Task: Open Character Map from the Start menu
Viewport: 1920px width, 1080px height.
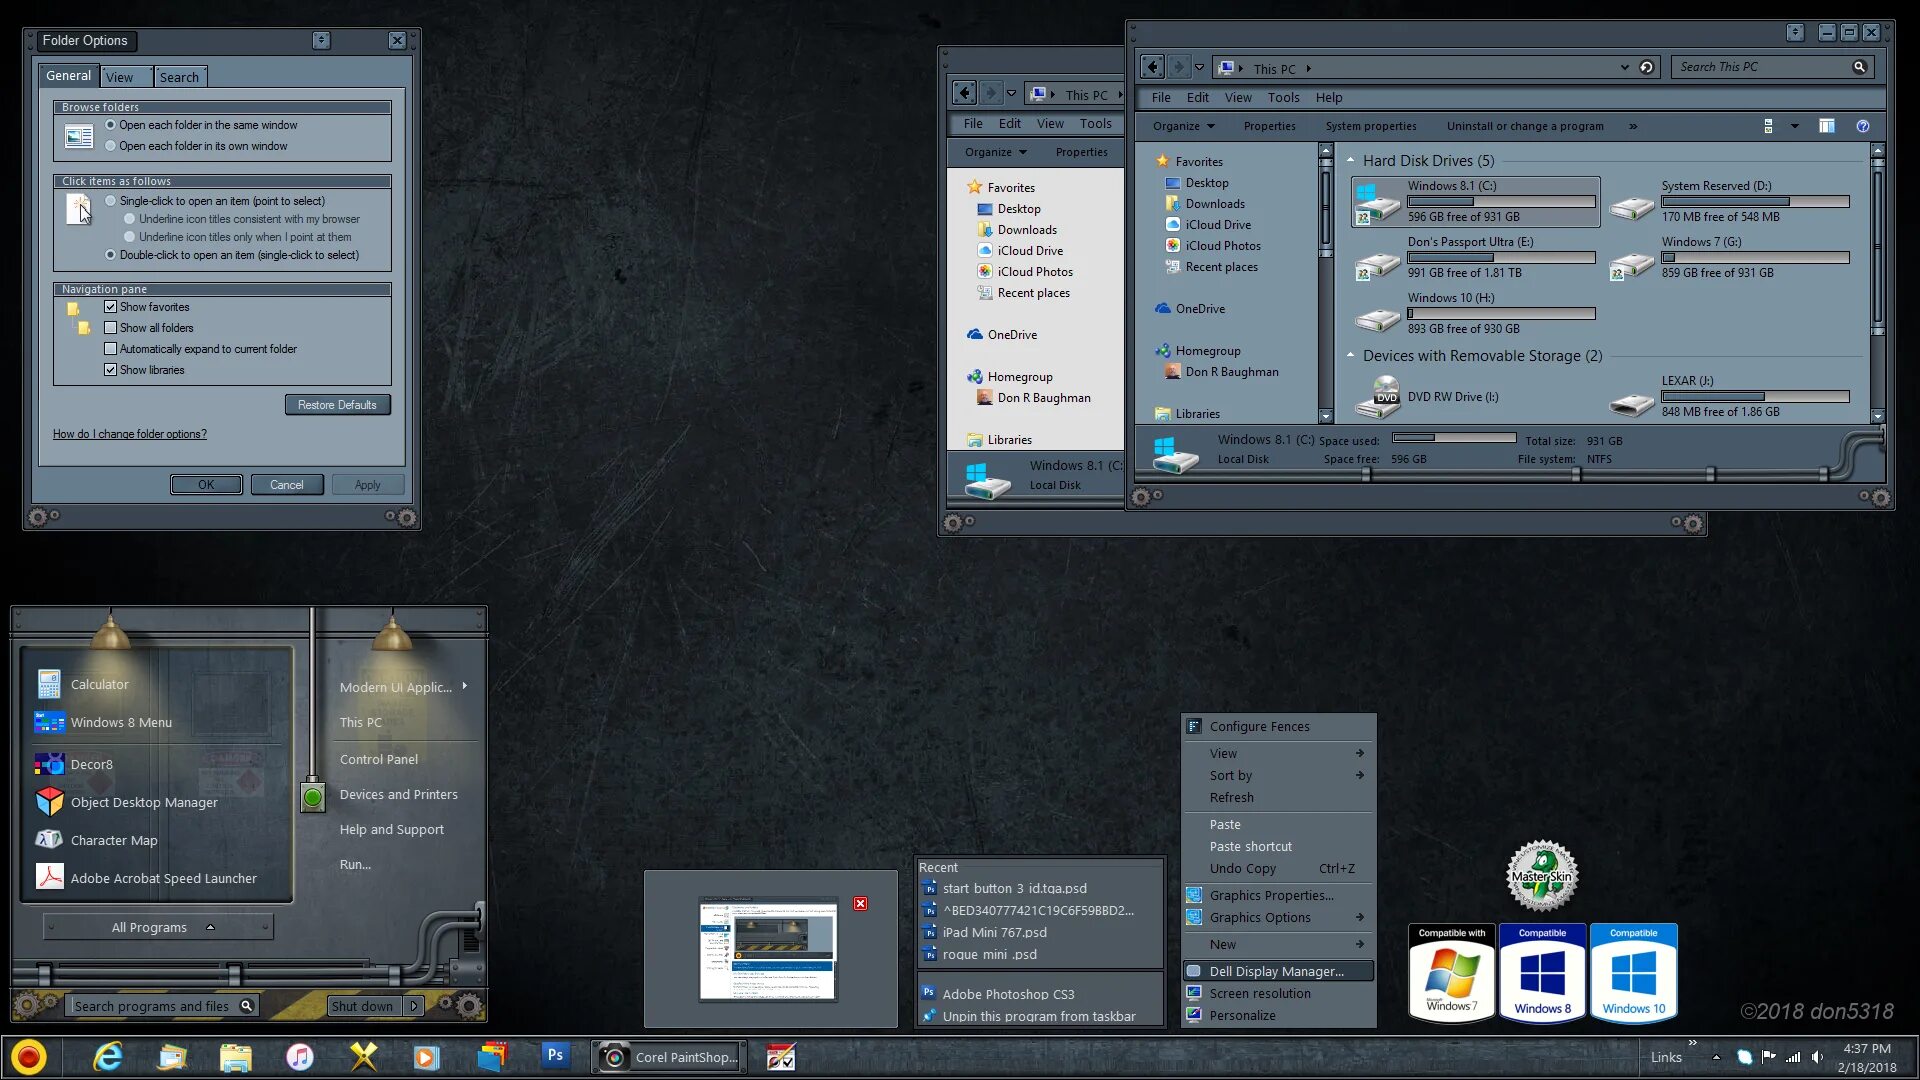Action: (114, 840)
